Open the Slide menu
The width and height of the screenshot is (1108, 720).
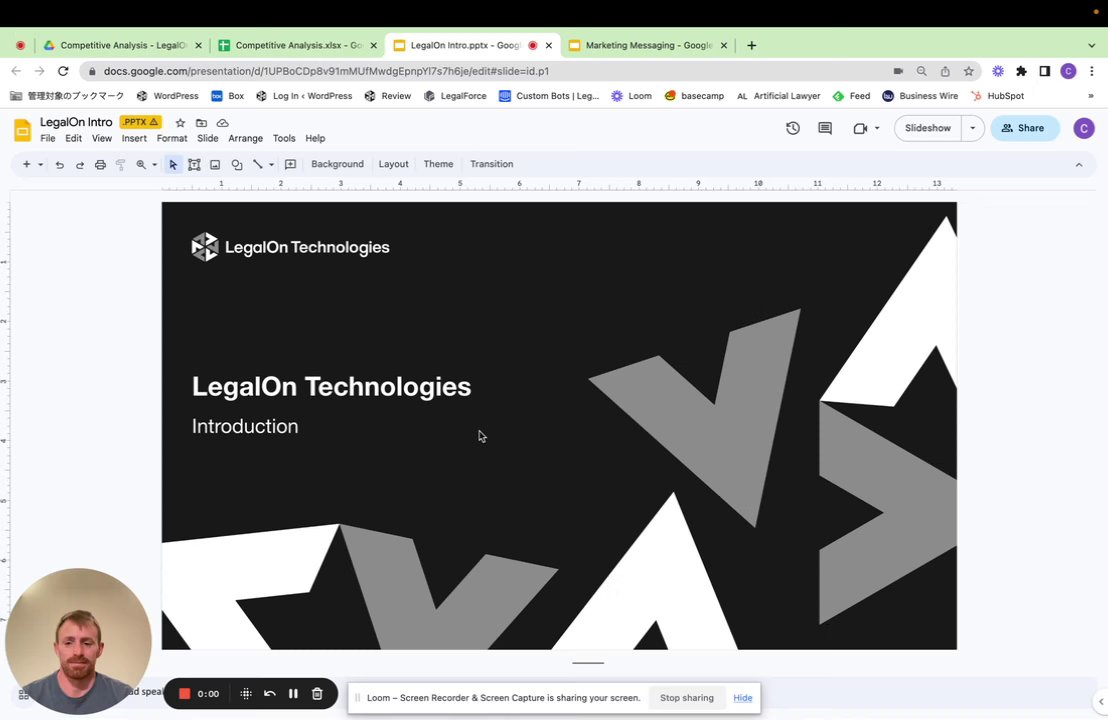tap(208, 138)
